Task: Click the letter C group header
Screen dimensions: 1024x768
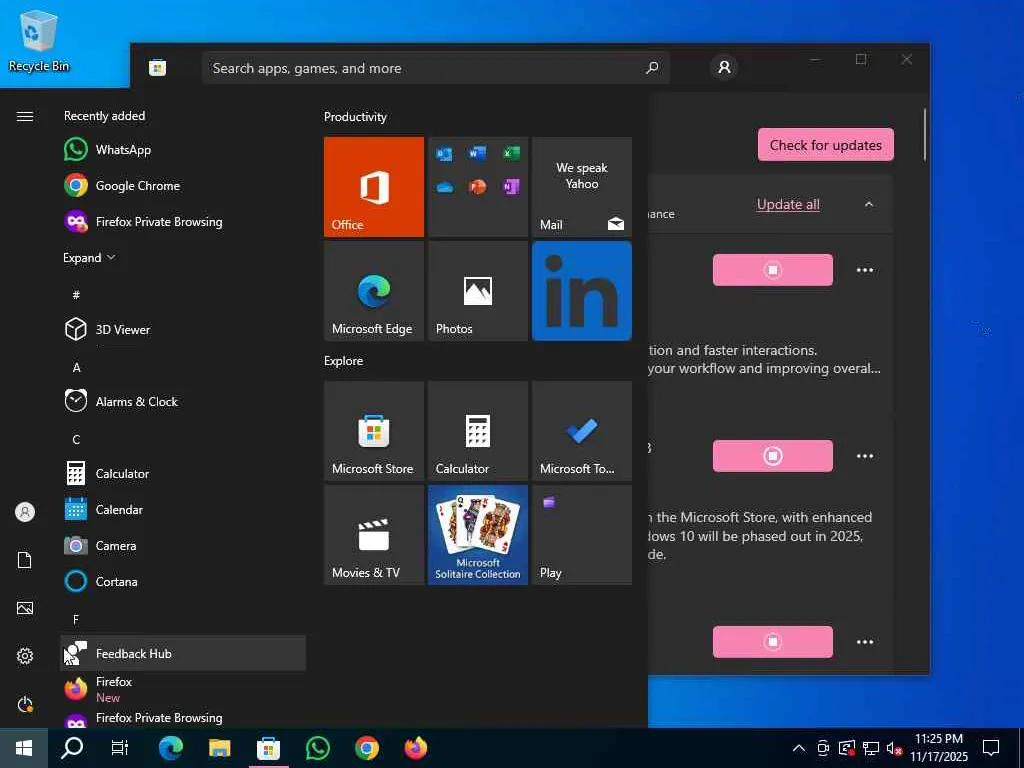Action: (x=76, y=440)
